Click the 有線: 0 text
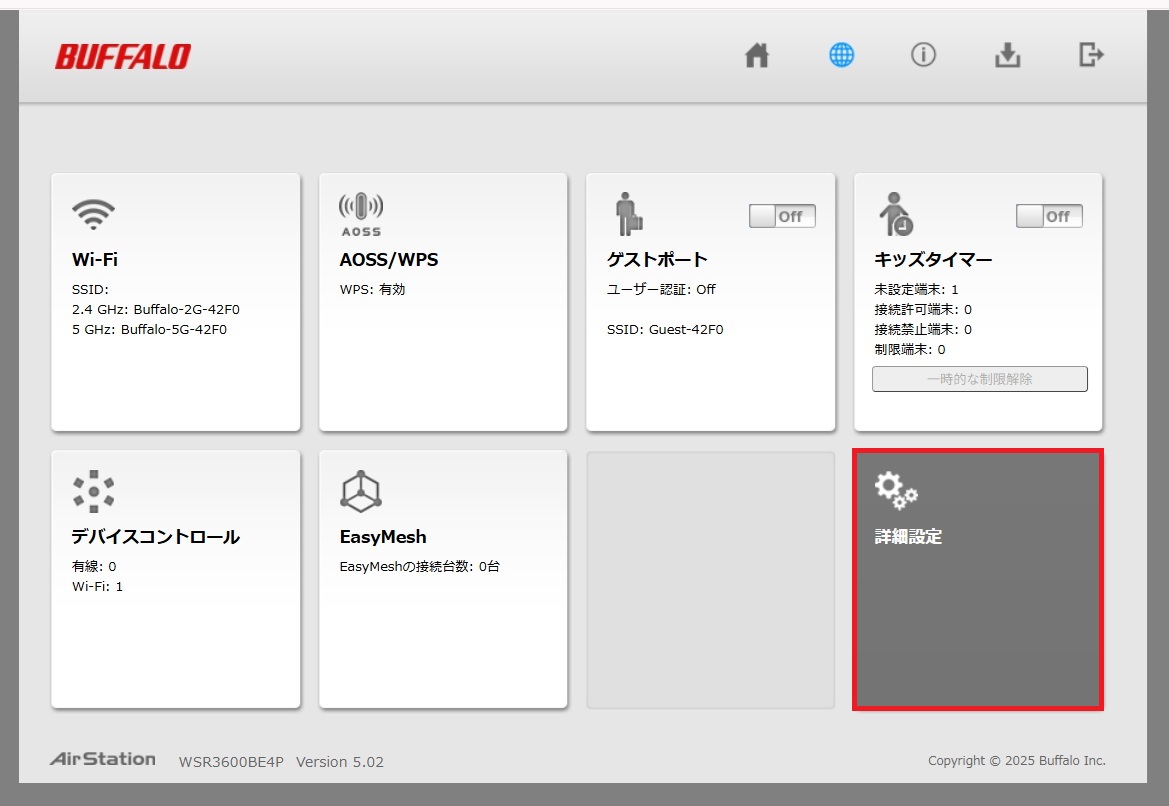1169x806 pixels. point(94,567)
